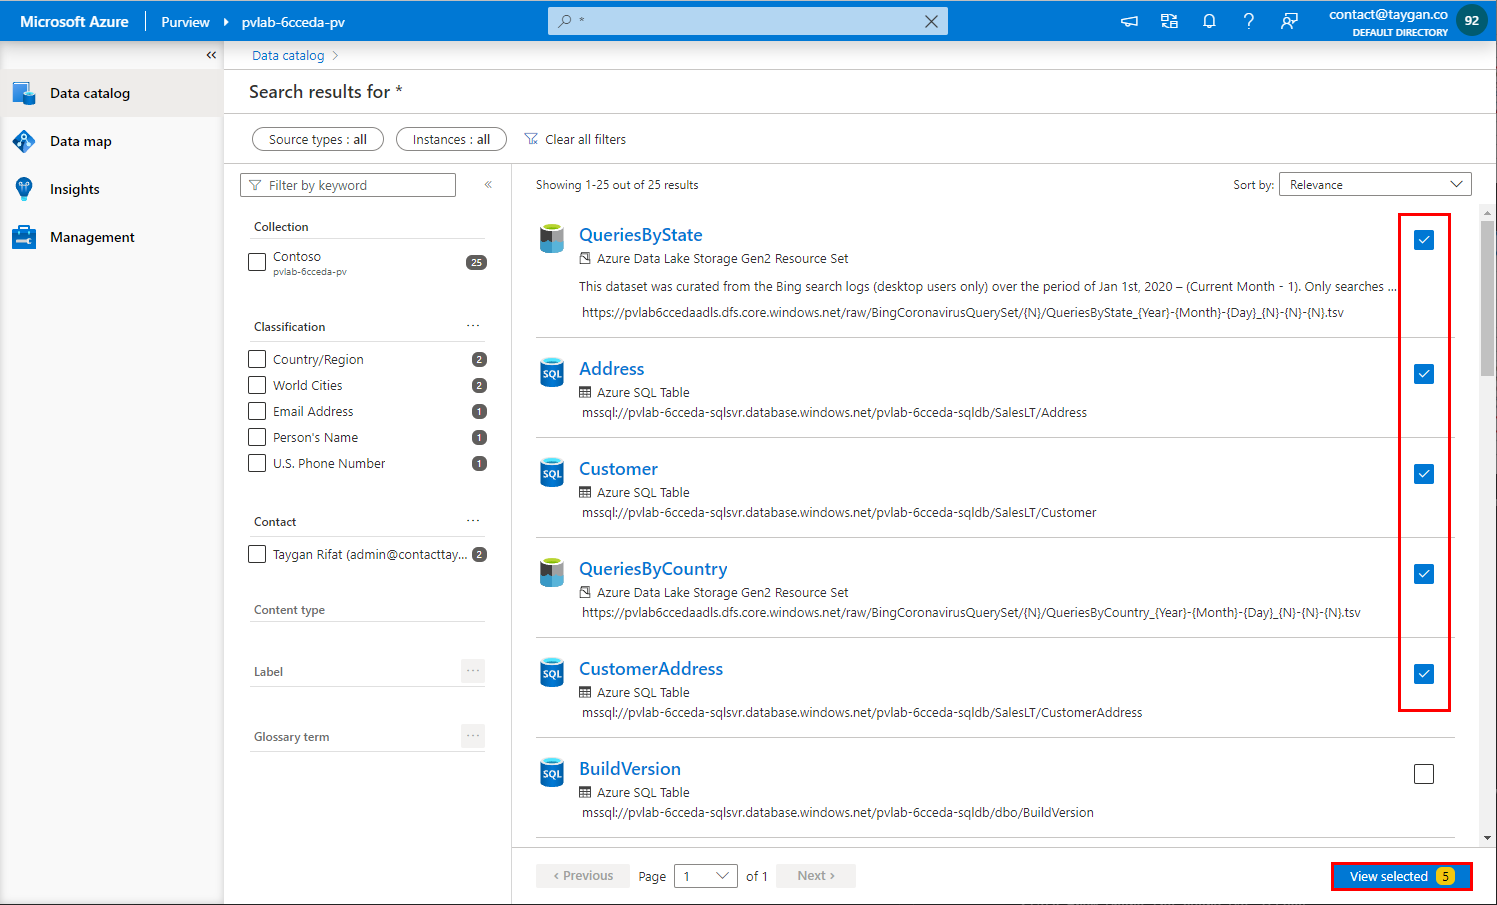Click the Address SQL icon
1497x905 pixels.
click(x=552, y=372)
